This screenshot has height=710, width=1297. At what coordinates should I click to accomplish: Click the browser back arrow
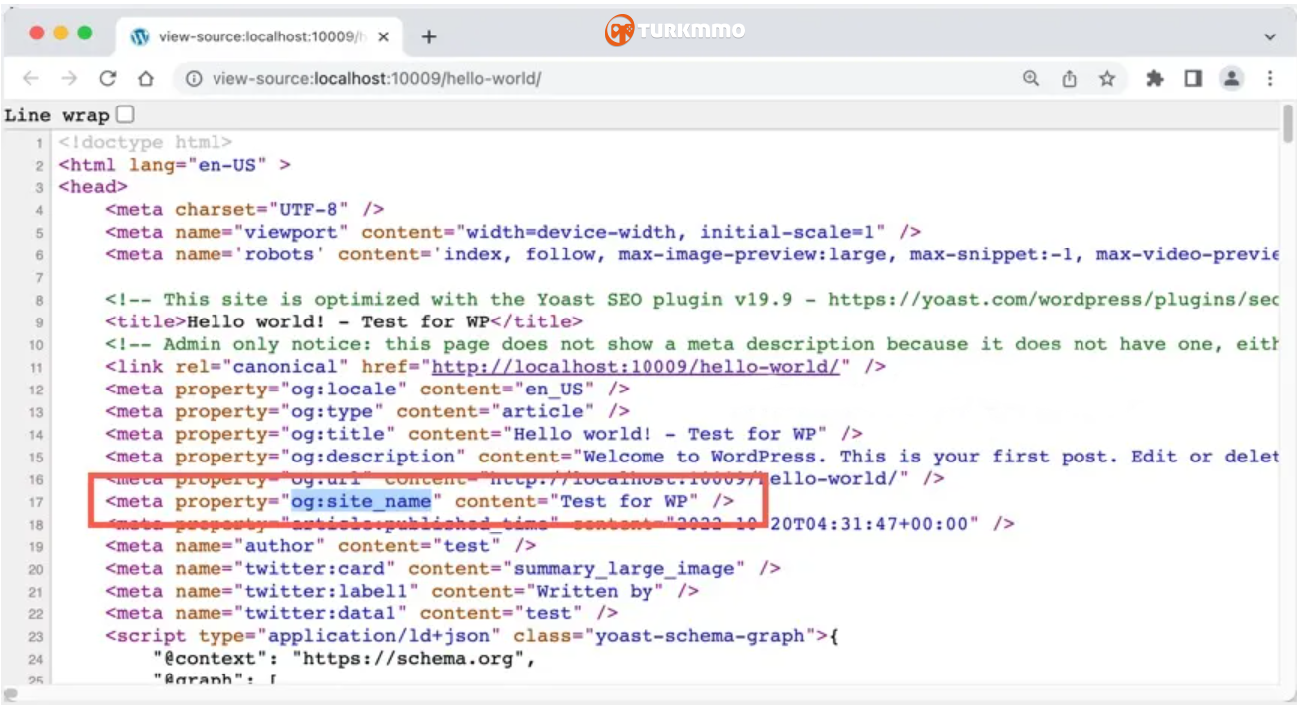[x=30, y=78]
